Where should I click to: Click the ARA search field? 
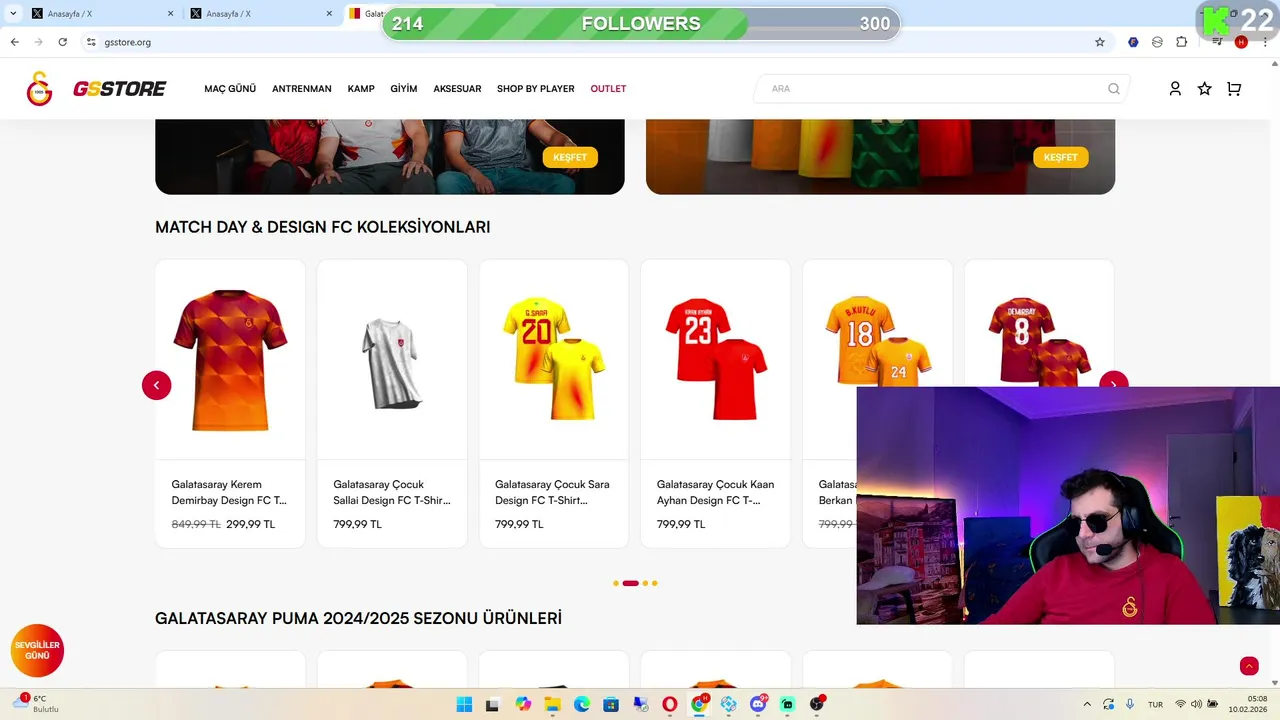pyautogui.click(x=940, y=88)
